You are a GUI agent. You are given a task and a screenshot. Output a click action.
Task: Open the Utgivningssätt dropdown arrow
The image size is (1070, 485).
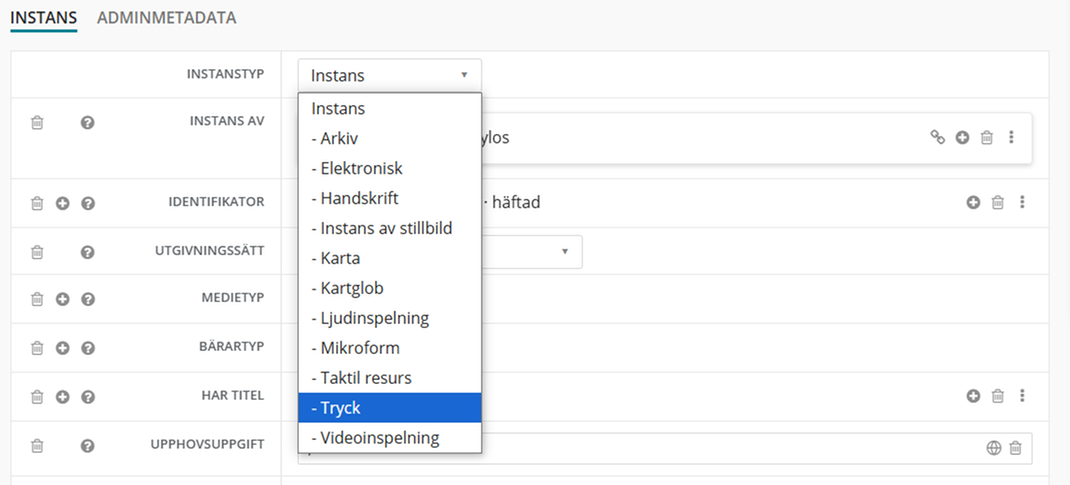(565, 251)
